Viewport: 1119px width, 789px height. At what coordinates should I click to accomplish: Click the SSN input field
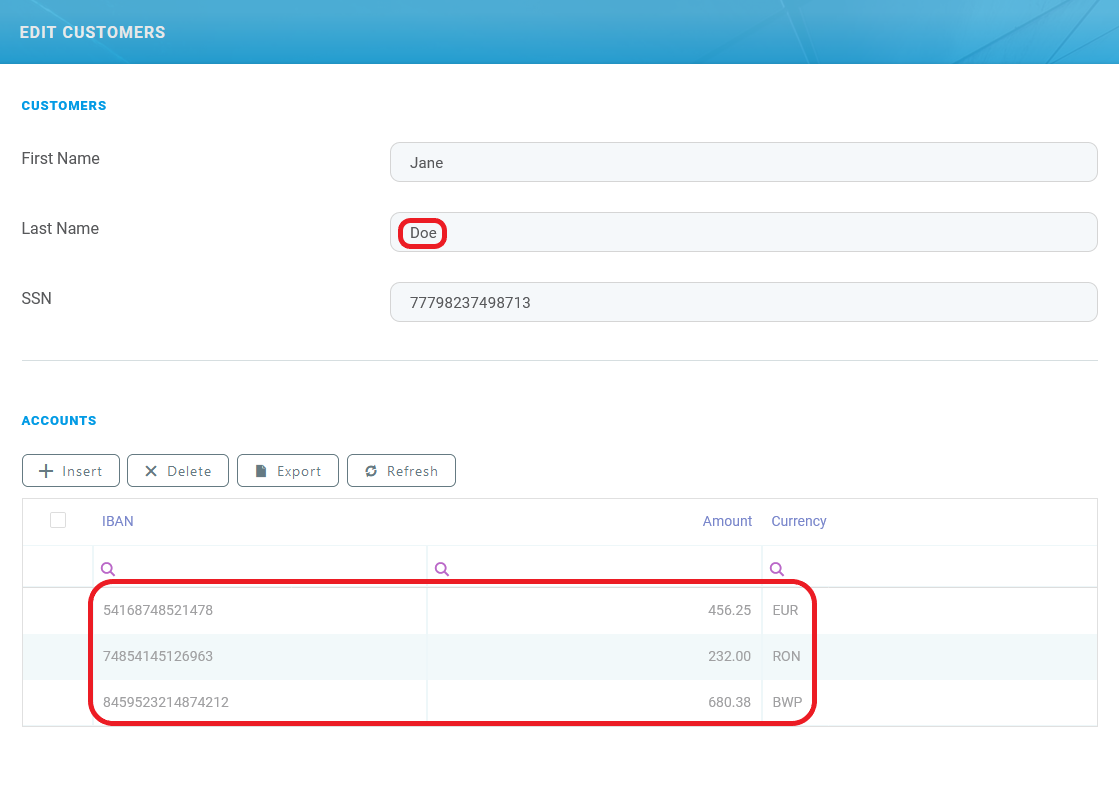(x=743, y=302)
